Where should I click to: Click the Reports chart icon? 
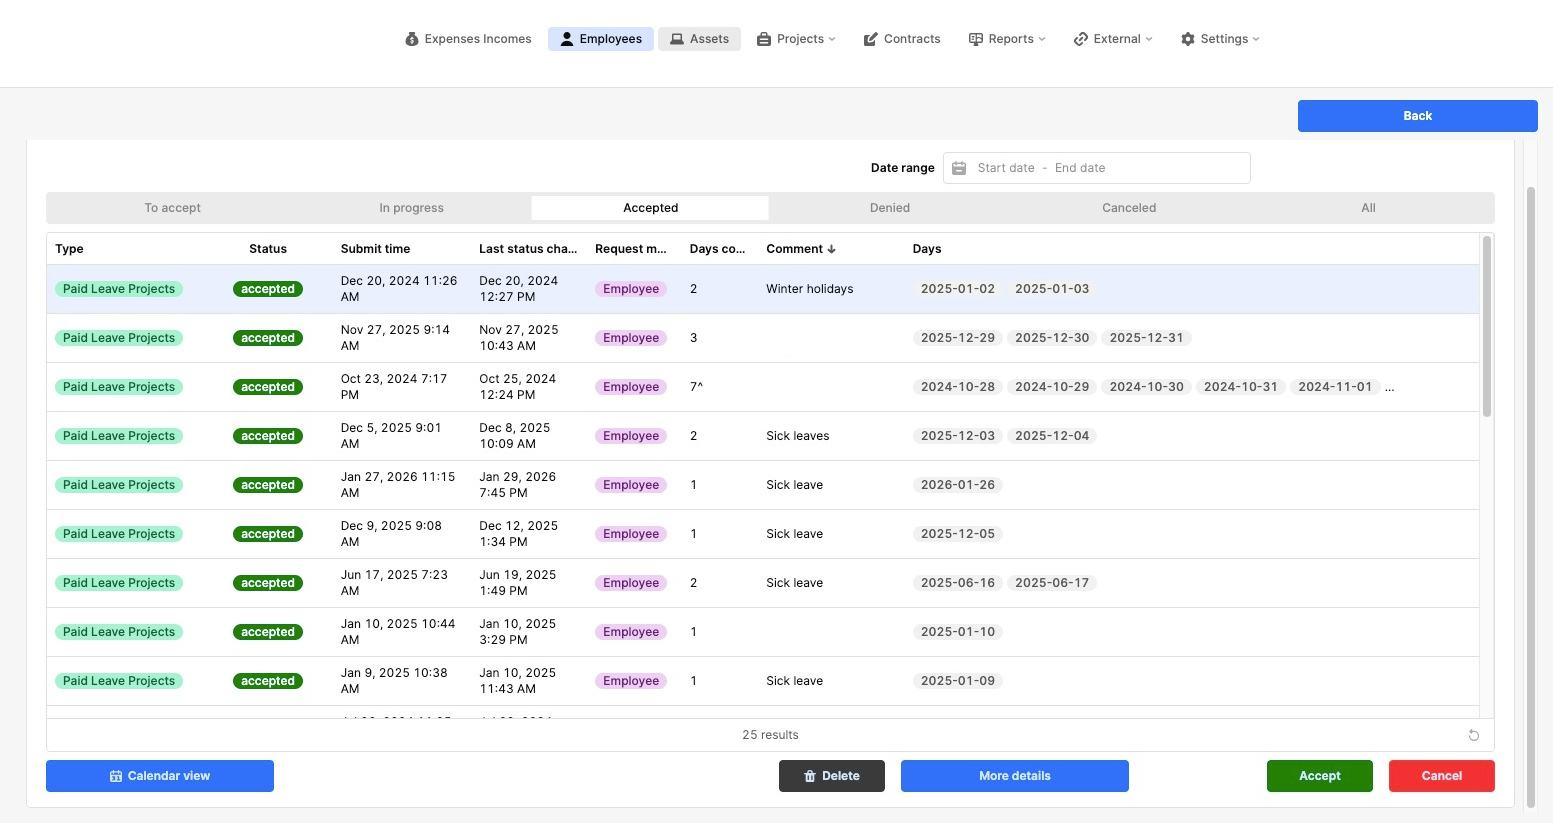976,39
